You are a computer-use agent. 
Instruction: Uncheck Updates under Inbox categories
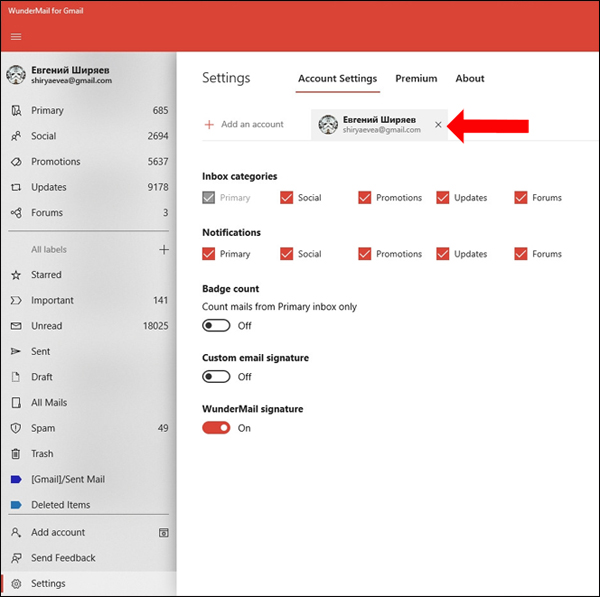[x=442, y=197]
